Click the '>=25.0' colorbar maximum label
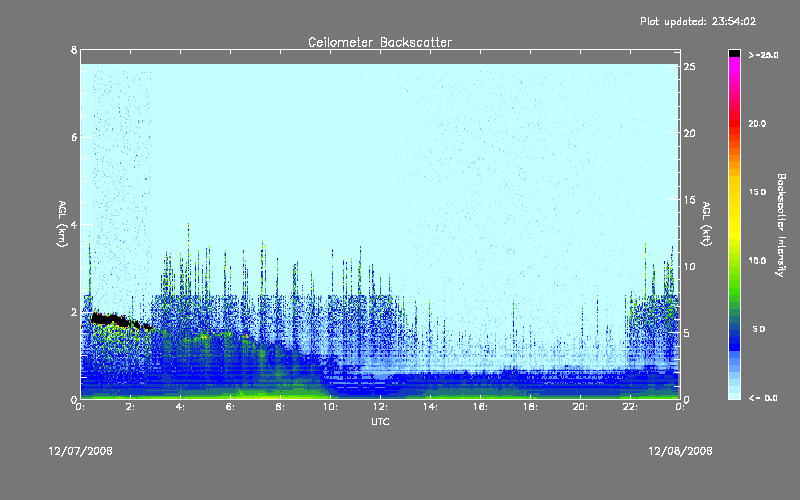Screen dimensions: 800x500 pyautogui.click(x=763, y=55)
